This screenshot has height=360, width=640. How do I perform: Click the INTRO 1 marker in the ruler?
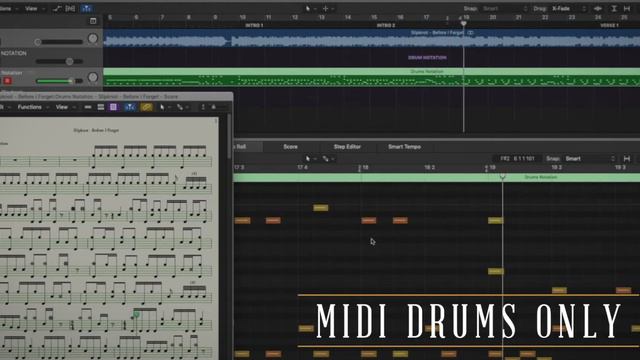point(254,25)
